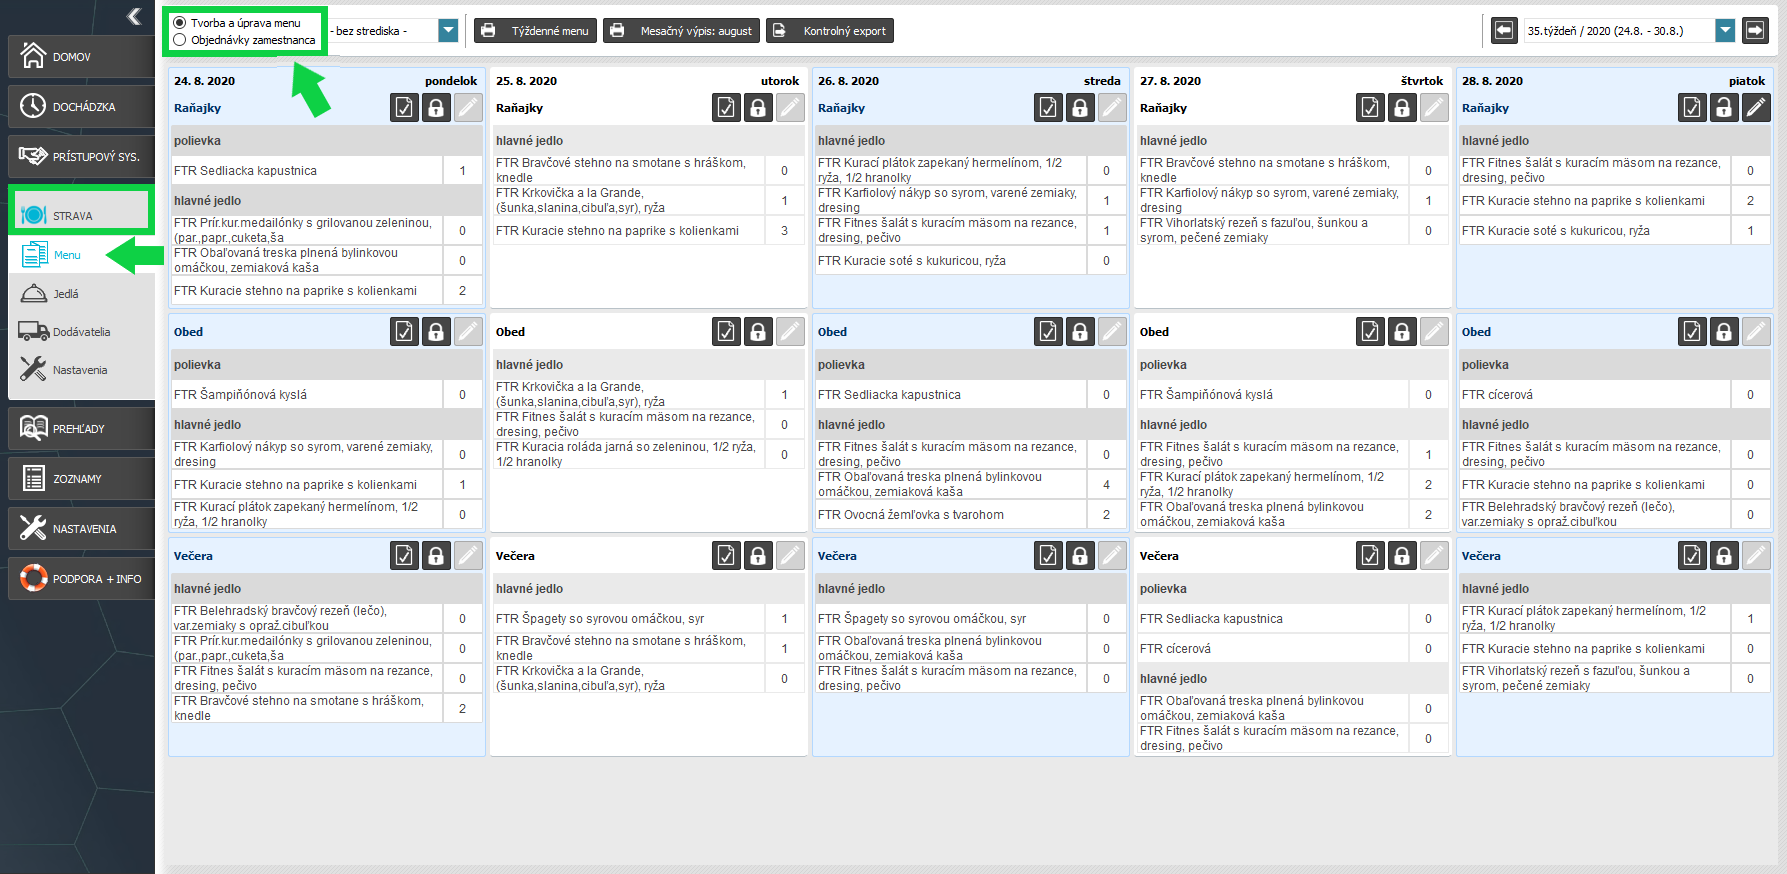Open ZOZNAMY in the sidebar
The image size is (1787, 874).
[81, 478]
